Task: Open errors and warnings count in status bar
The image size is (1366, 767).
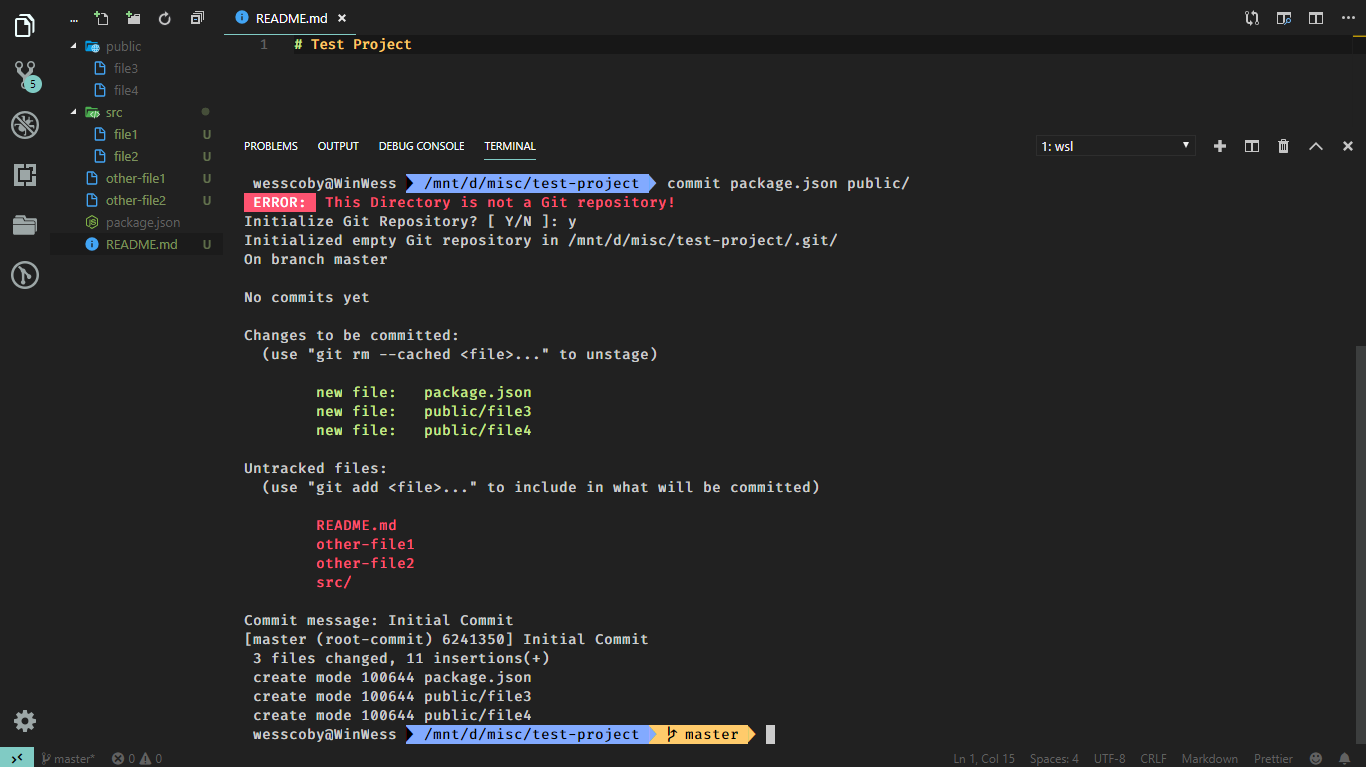Action: click(137, 758)
